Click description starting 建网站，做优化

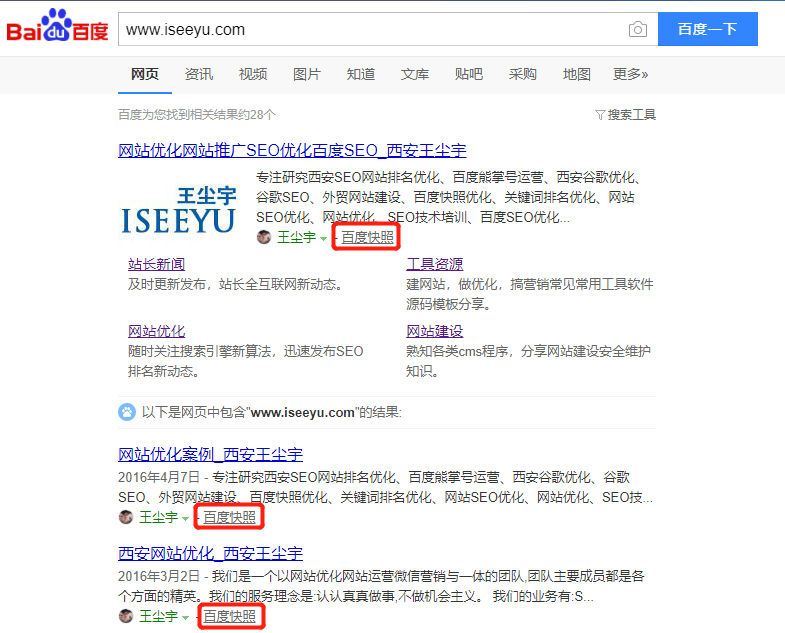(530, 294)
